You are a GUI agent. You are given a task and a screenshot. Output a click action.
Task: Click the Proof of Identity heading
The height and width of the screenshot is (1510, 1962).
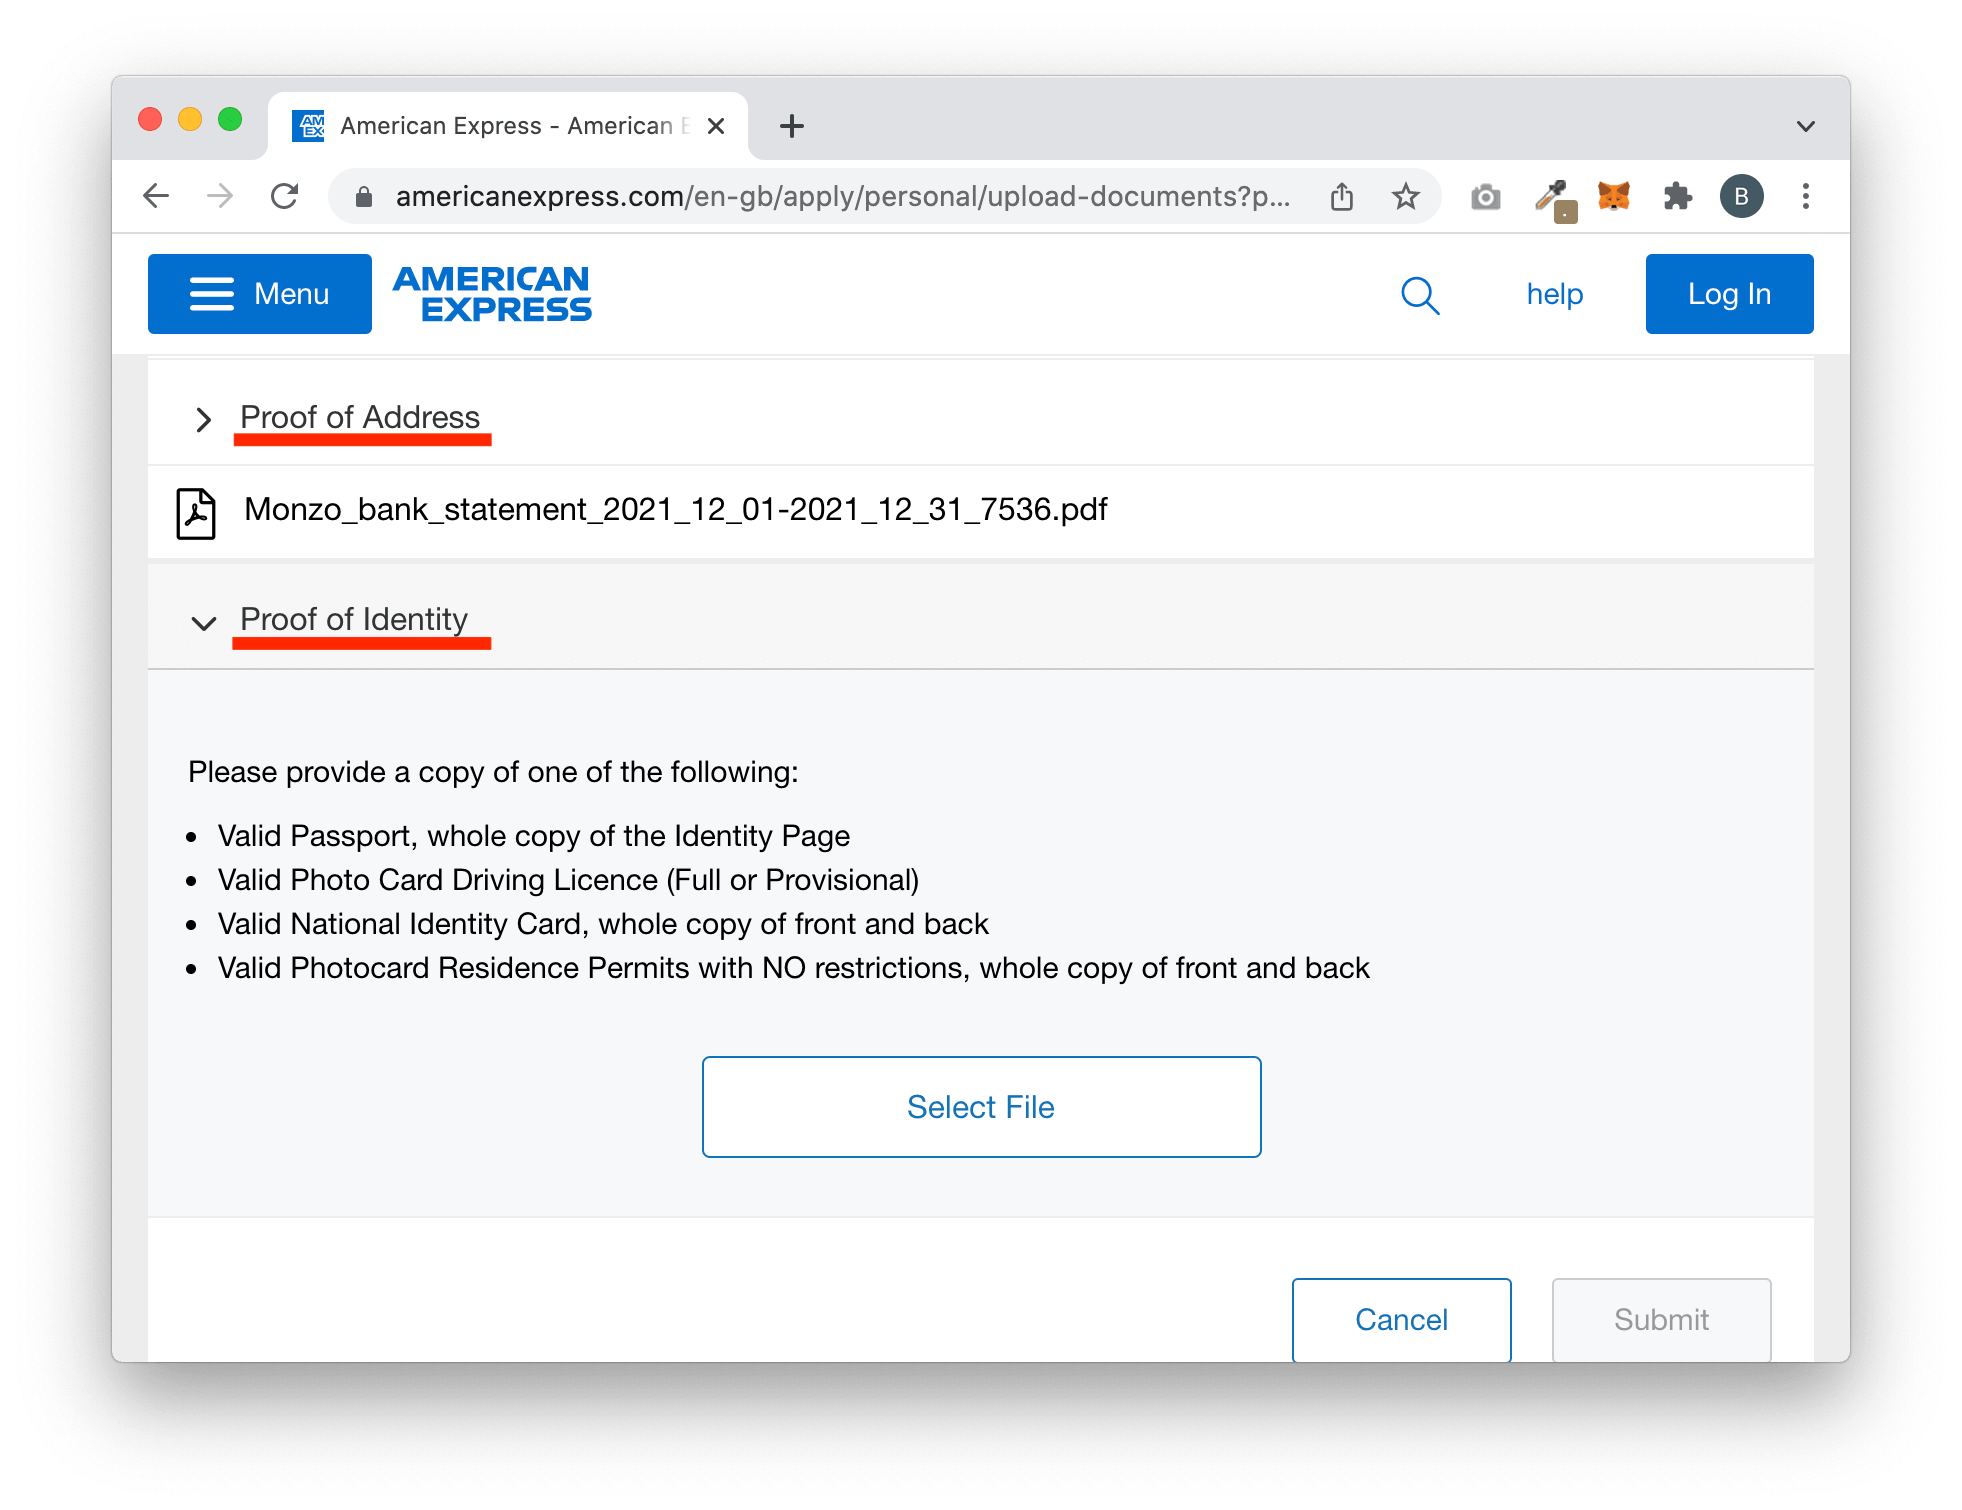pos(354,619)
